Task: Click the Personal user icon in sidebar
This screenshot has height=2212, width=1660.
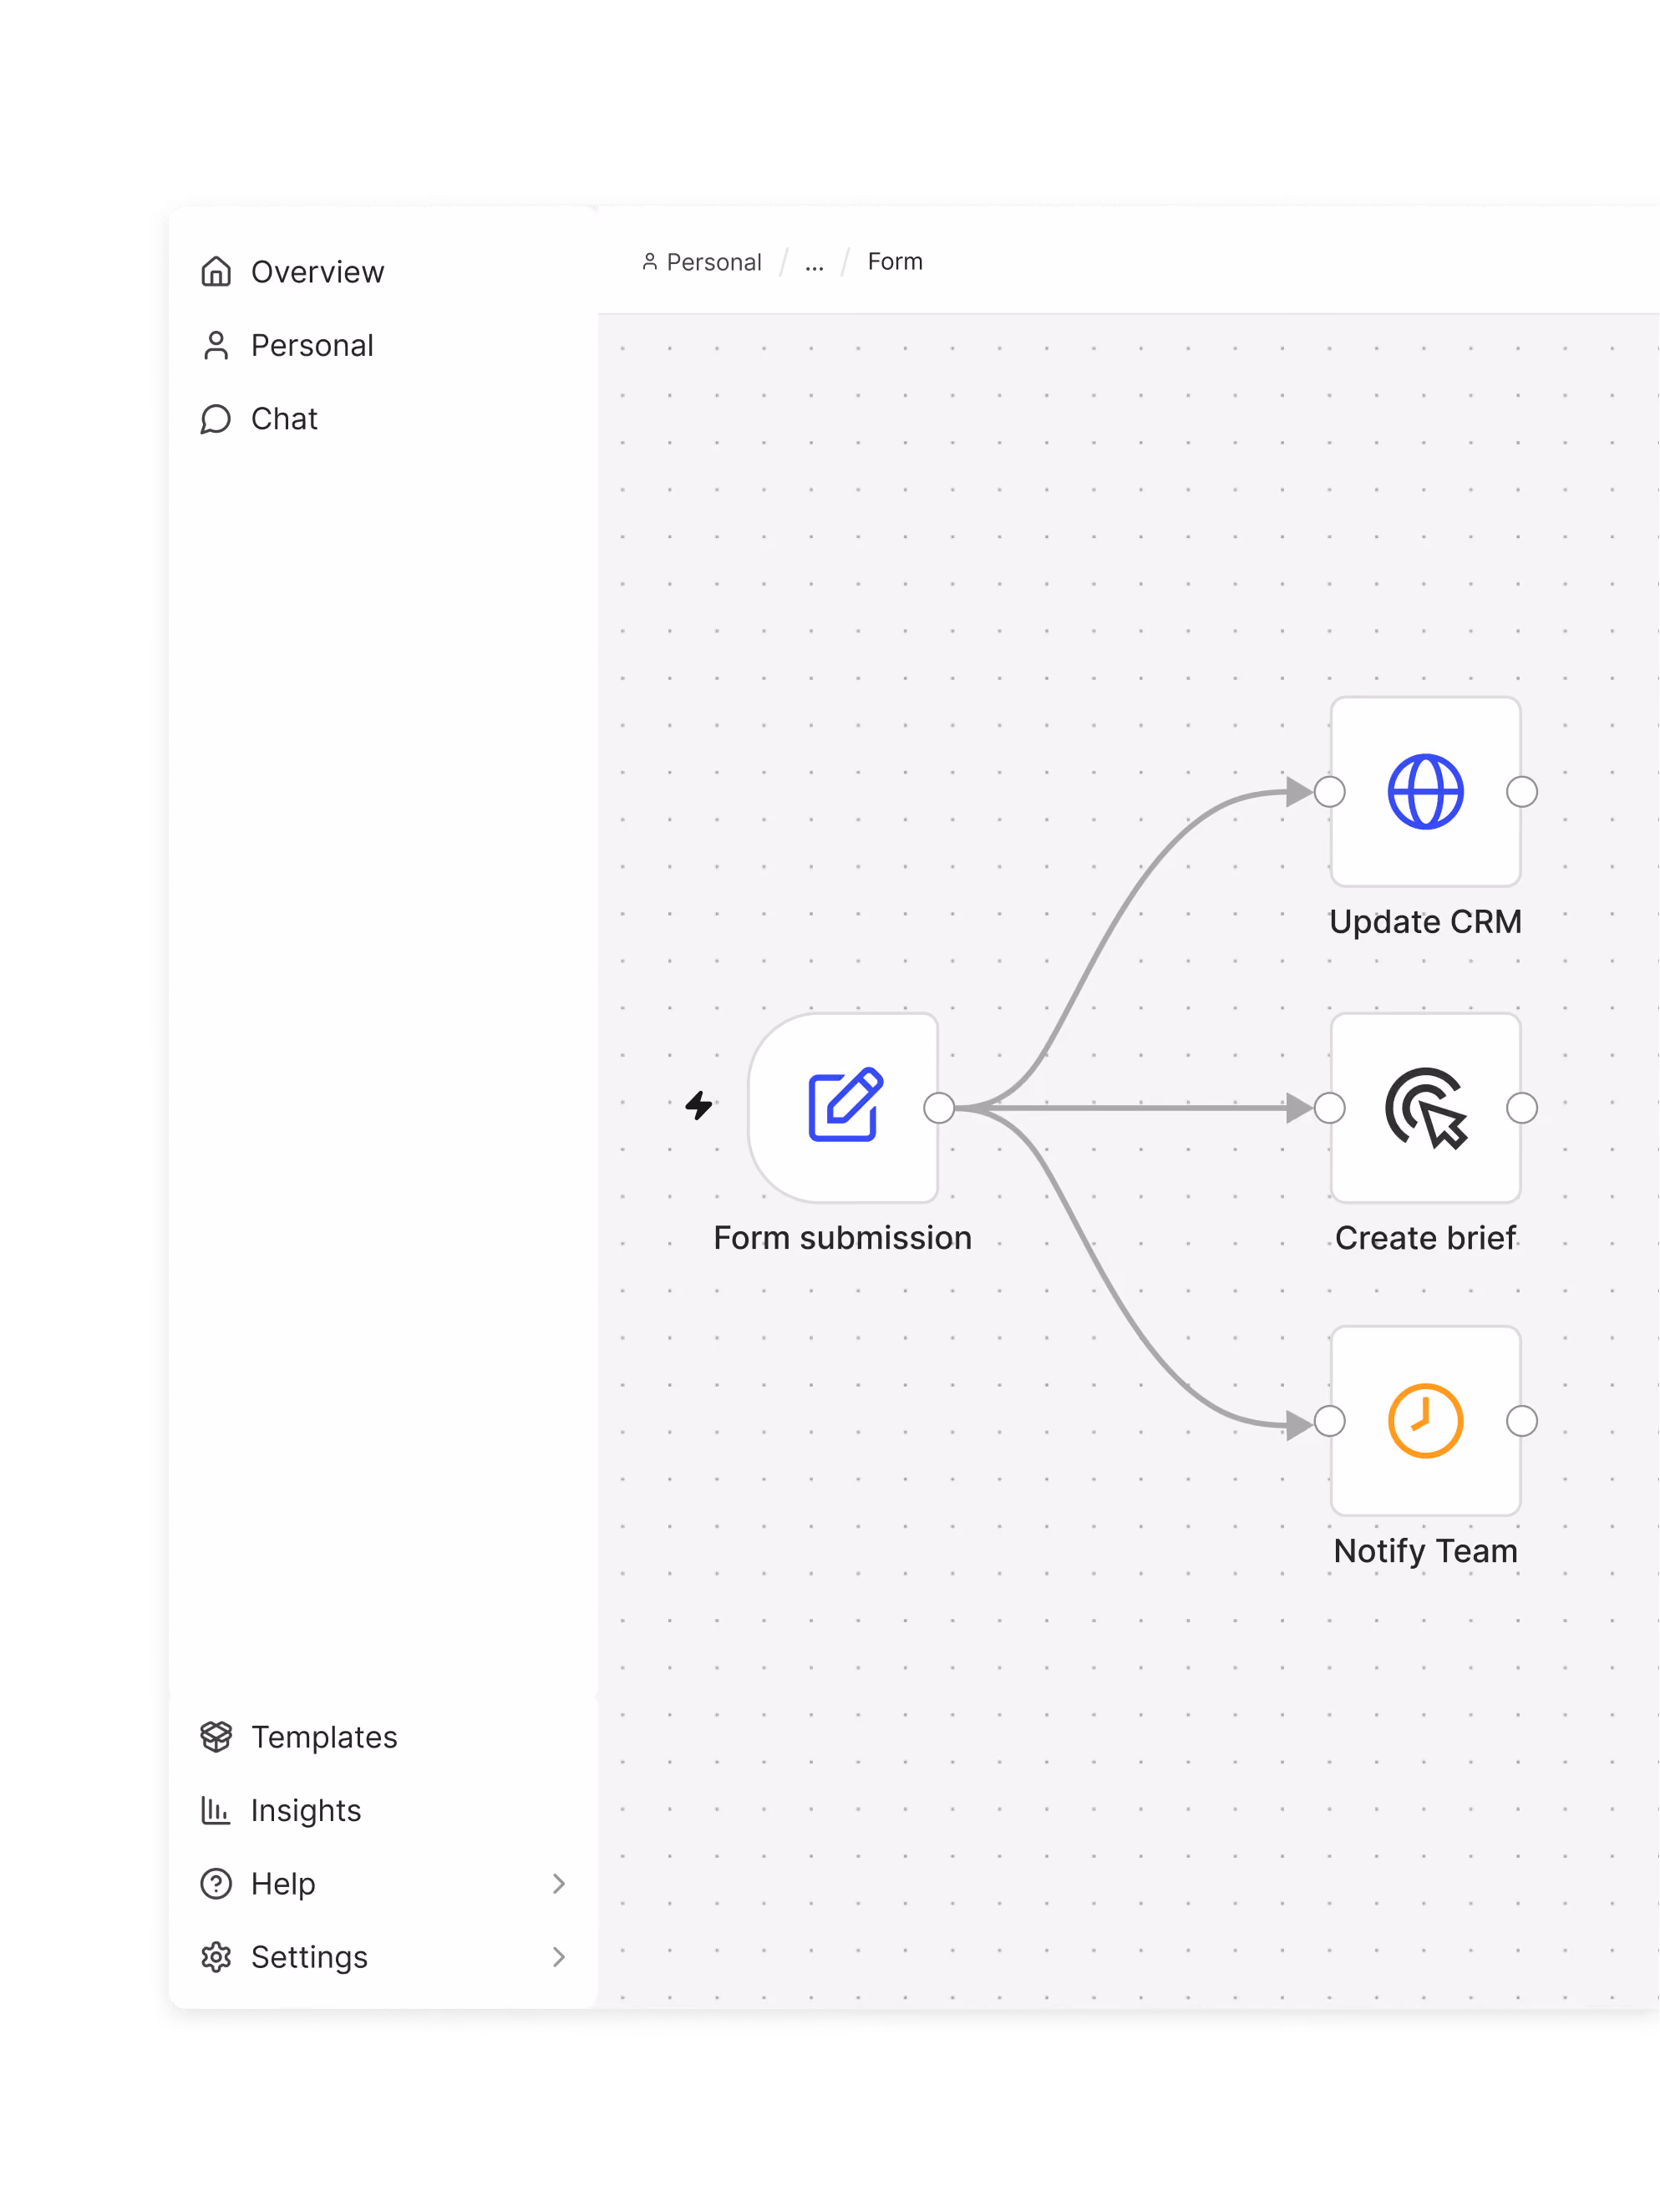Action: [216, 345]
